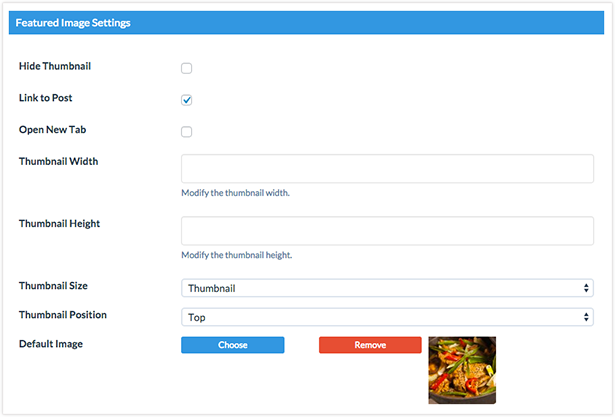Click the food default image thumbnail

462,370
